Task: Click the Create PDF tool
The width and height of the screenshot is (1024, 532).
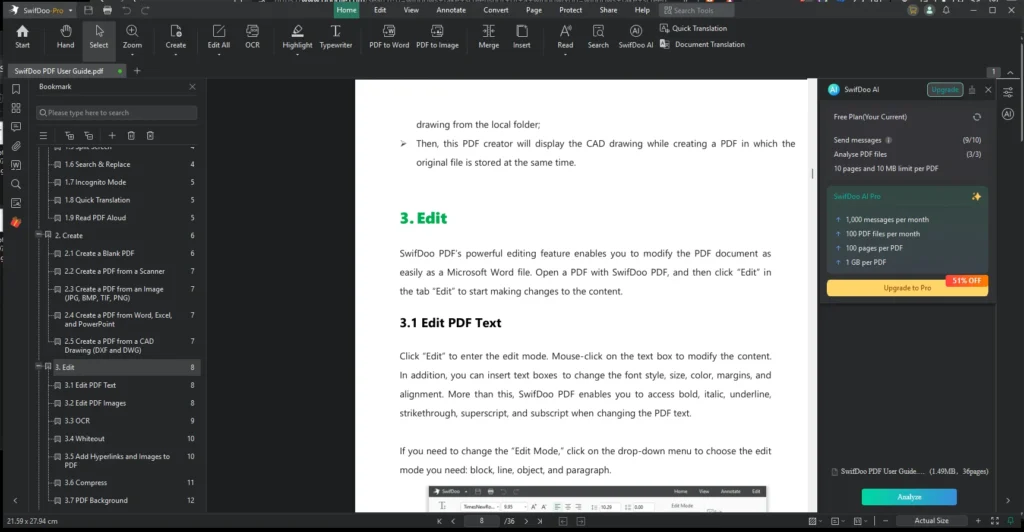Action: pos(175,37)
